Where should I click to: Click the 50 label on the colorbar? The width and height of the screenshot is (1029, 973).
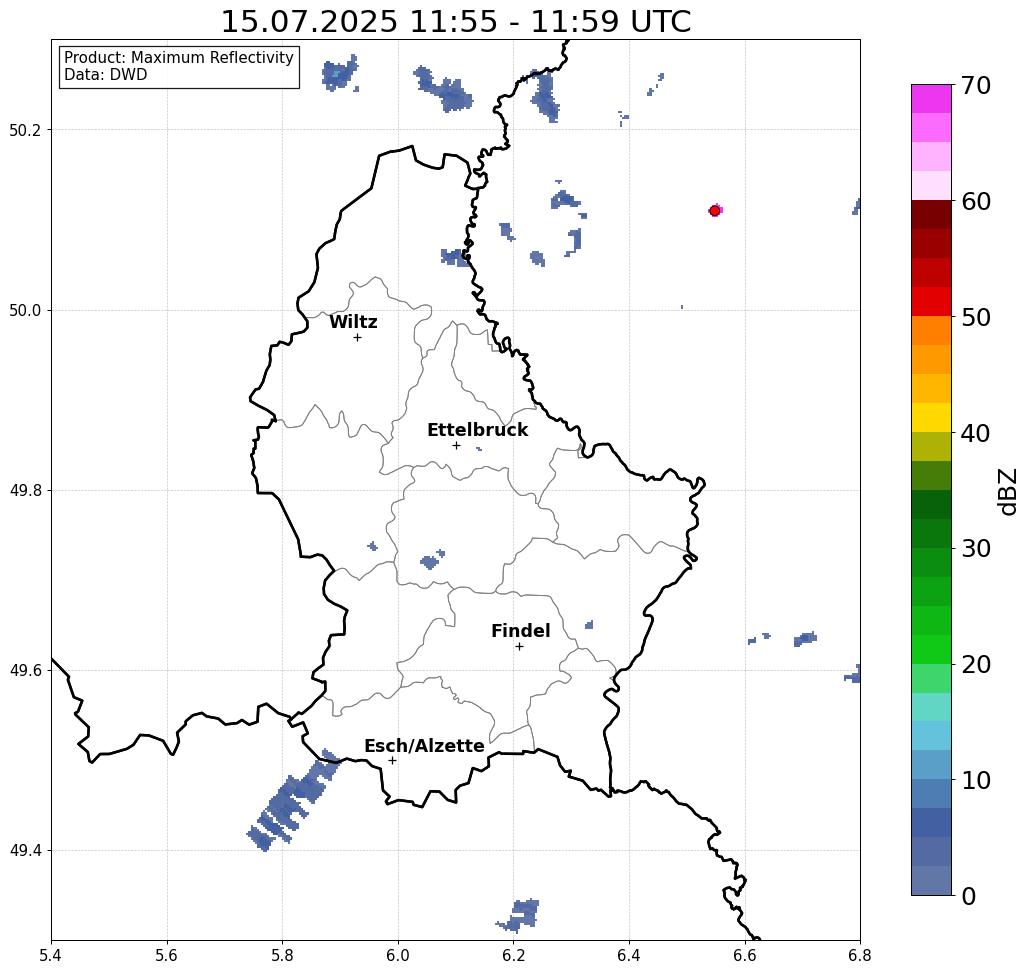pos(975,318)
